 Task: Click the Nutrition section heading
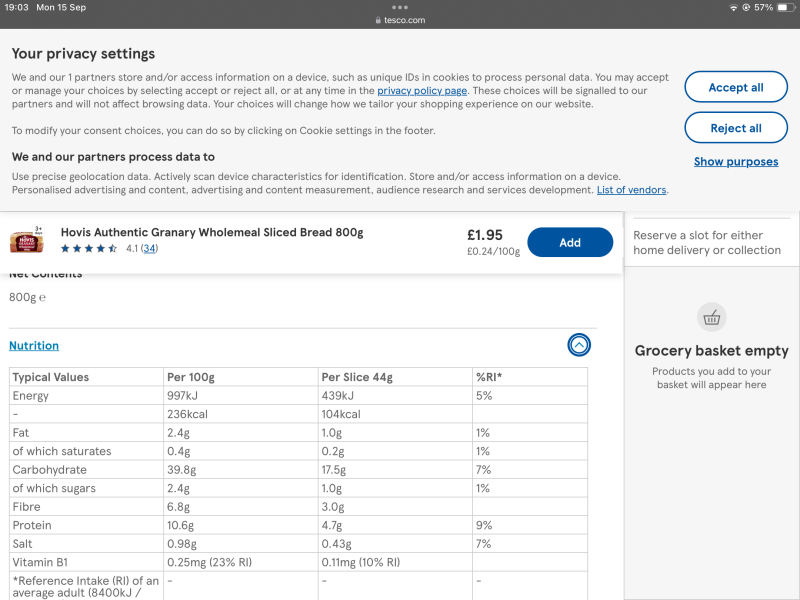pyautogui.click(x=34, y=346)
